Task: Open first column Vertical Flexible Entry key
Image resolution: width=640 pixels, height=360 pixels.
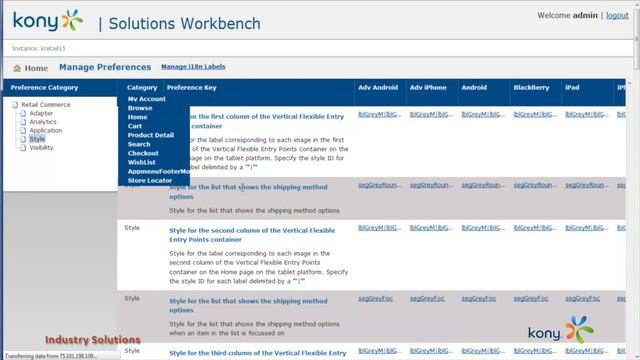Action: [267, 121]
